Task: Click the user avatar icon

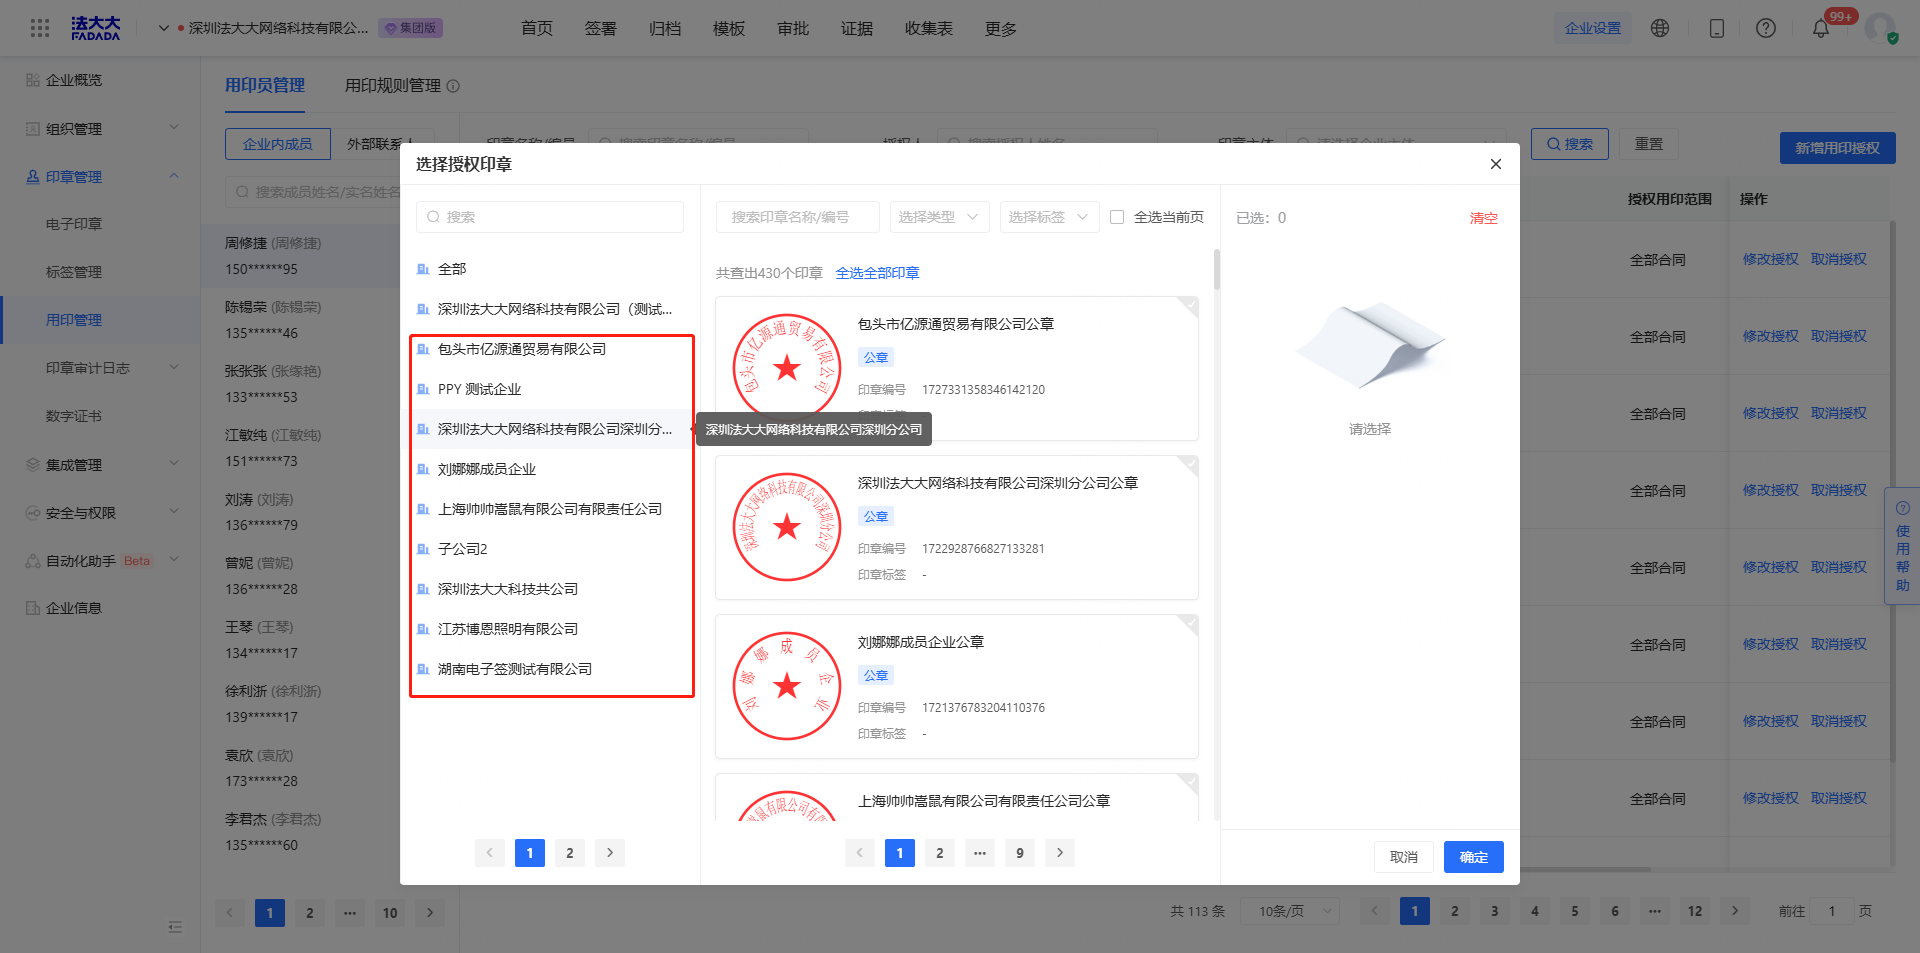Action: tap(1880, 28)
